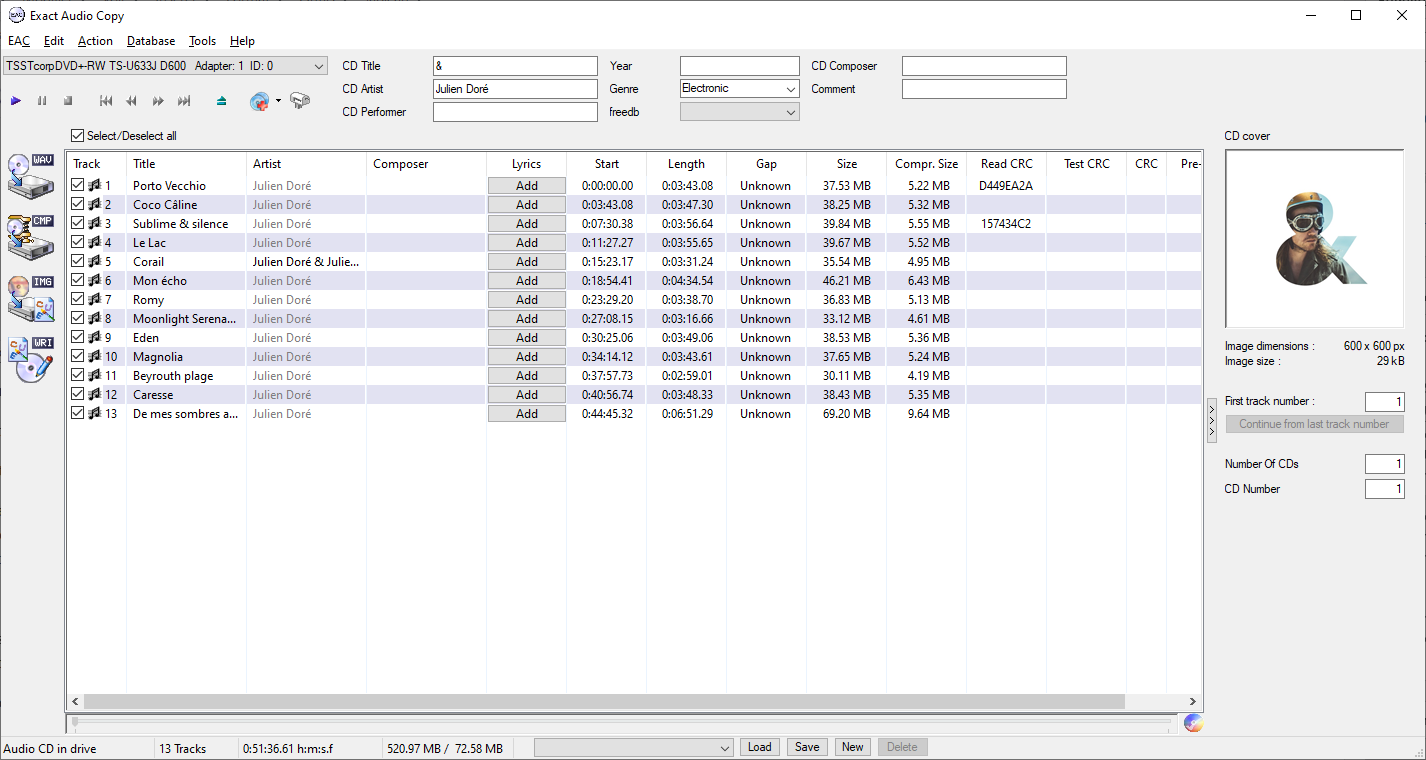The image size is (1426, 760).
Task: Click the IMG copy image icon
Action: pyautogui.click(x=31, y=297)
